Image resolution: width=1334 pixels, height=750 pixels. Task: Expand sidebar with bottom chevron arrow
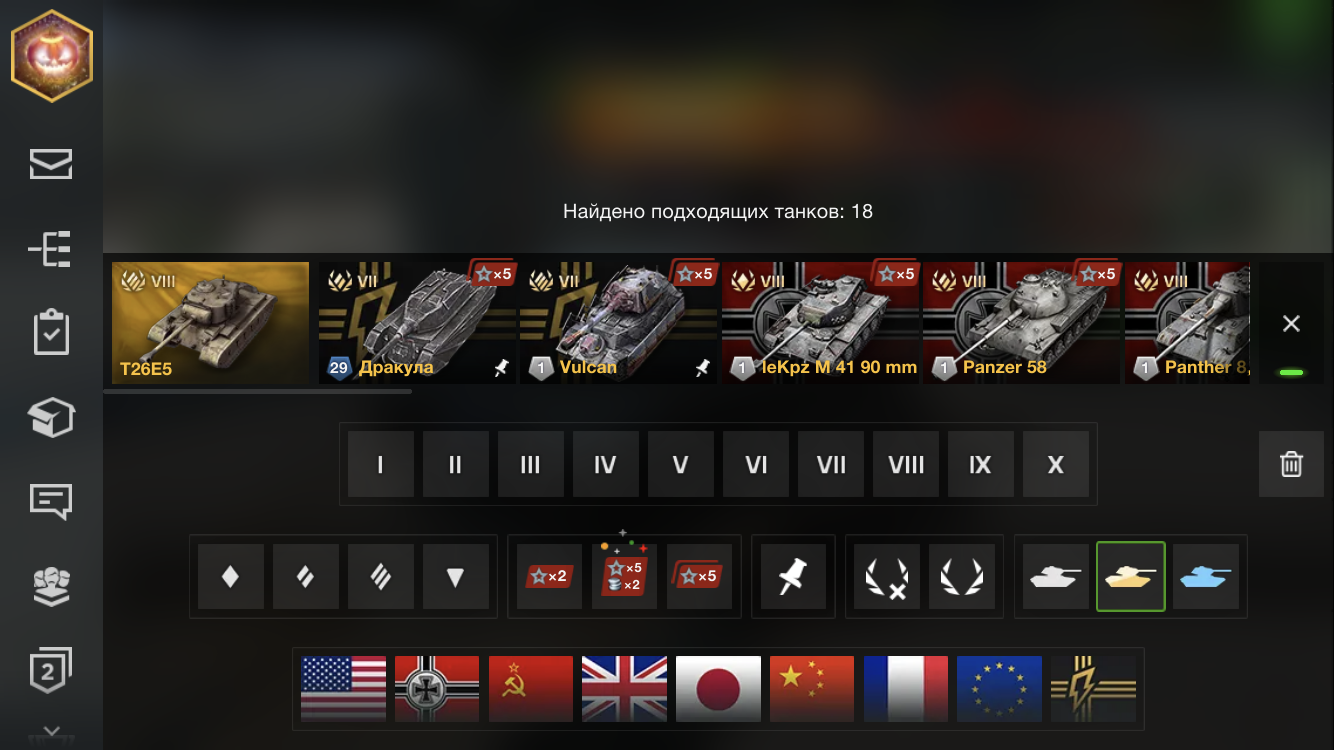click(x=52, y=732)
